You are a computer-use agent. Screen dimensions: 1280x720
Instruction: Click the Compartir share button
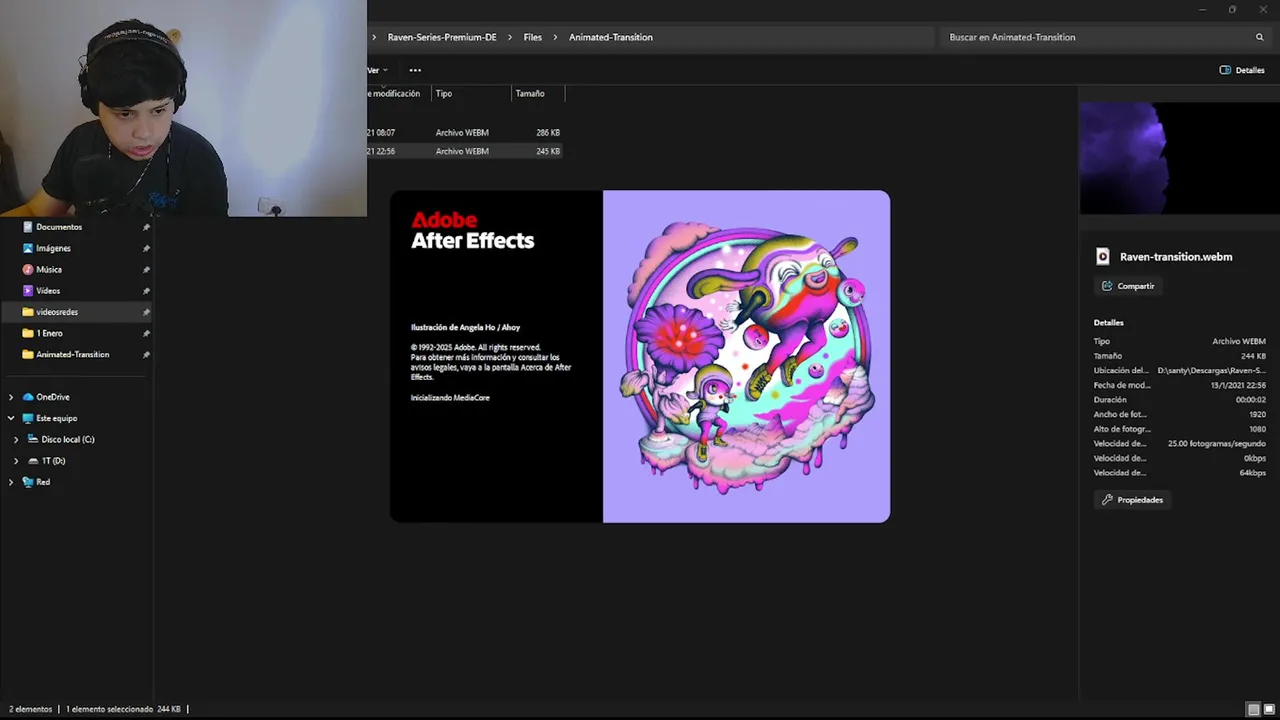(x=1128, y=286)
